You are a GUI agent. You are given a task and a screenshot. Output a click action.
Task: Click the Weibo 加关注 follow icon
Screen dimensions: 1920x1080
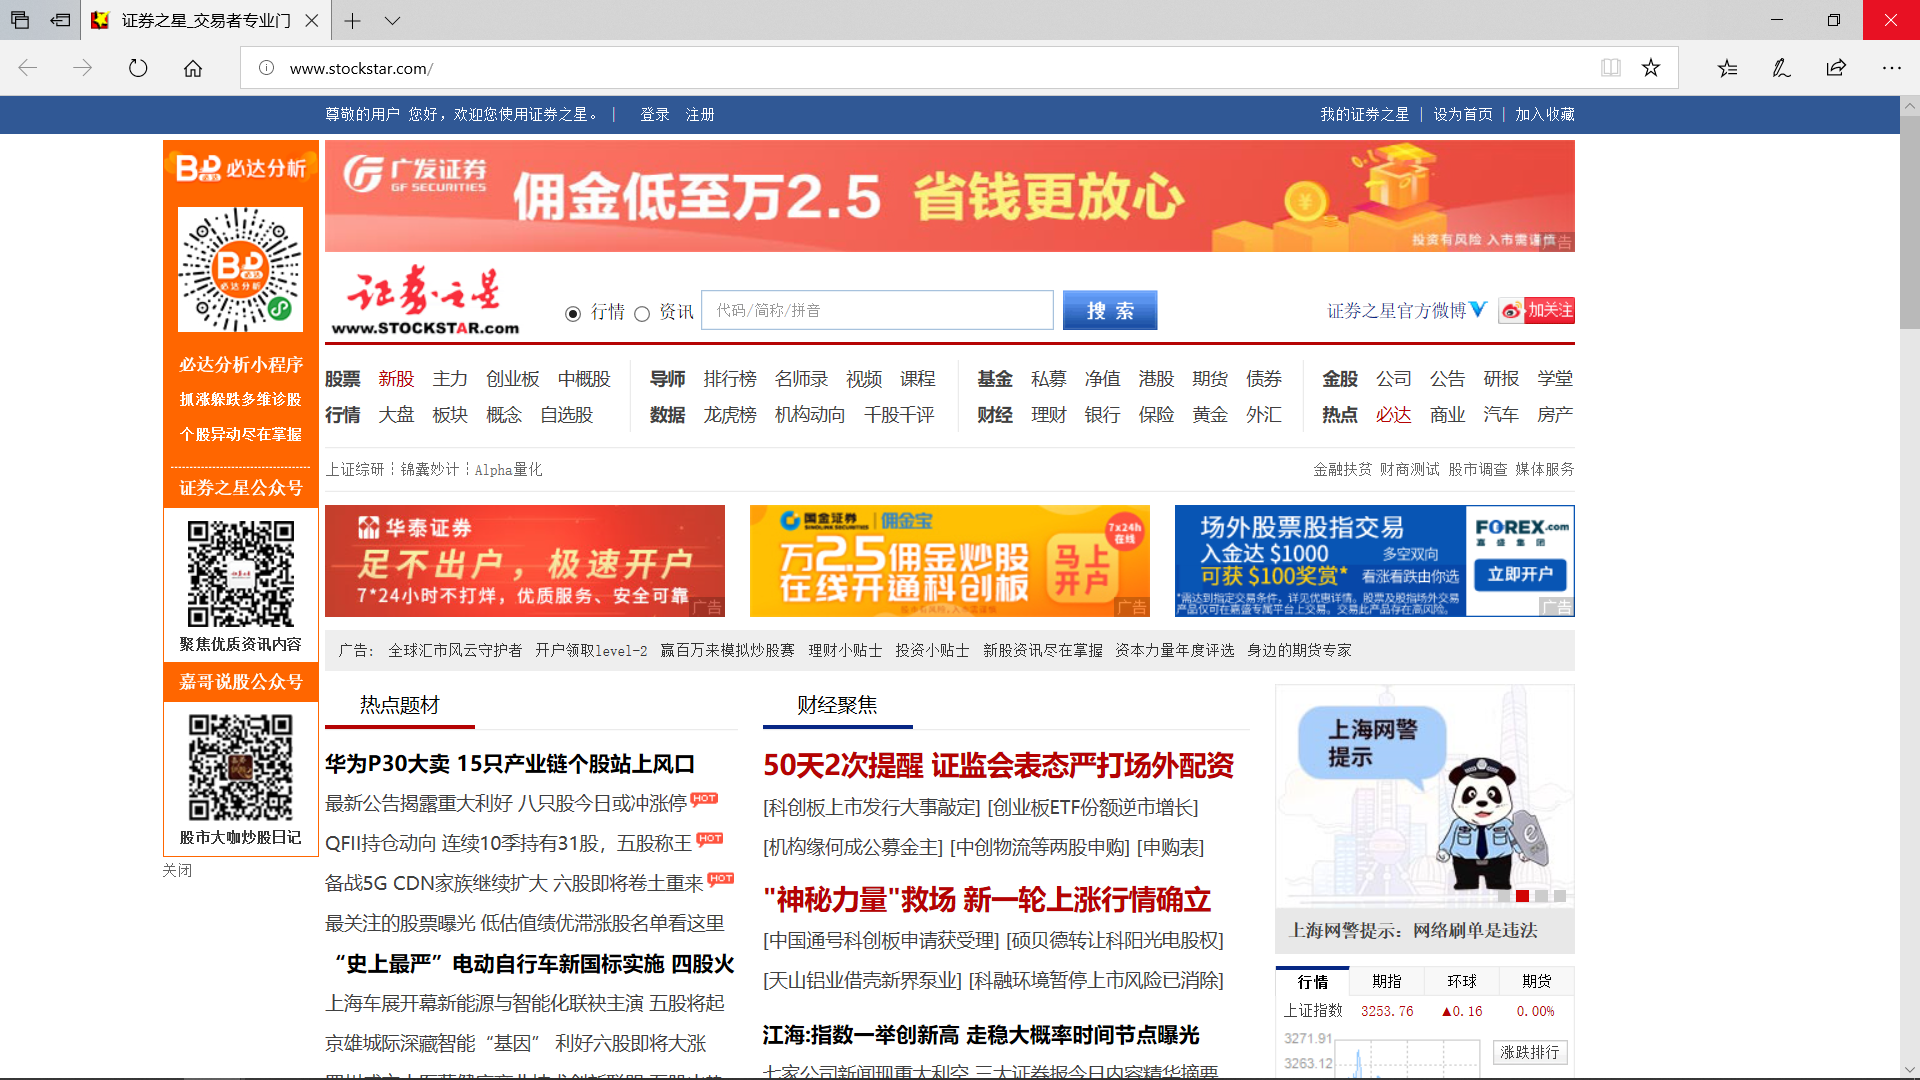tap(1537, 311)
